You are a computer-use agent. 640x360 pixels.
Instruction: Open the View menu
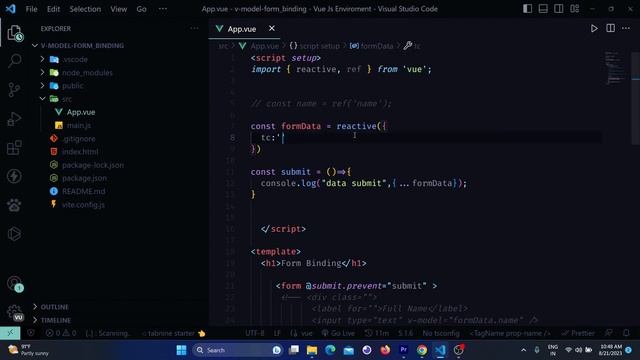click(x=118, y=9)
